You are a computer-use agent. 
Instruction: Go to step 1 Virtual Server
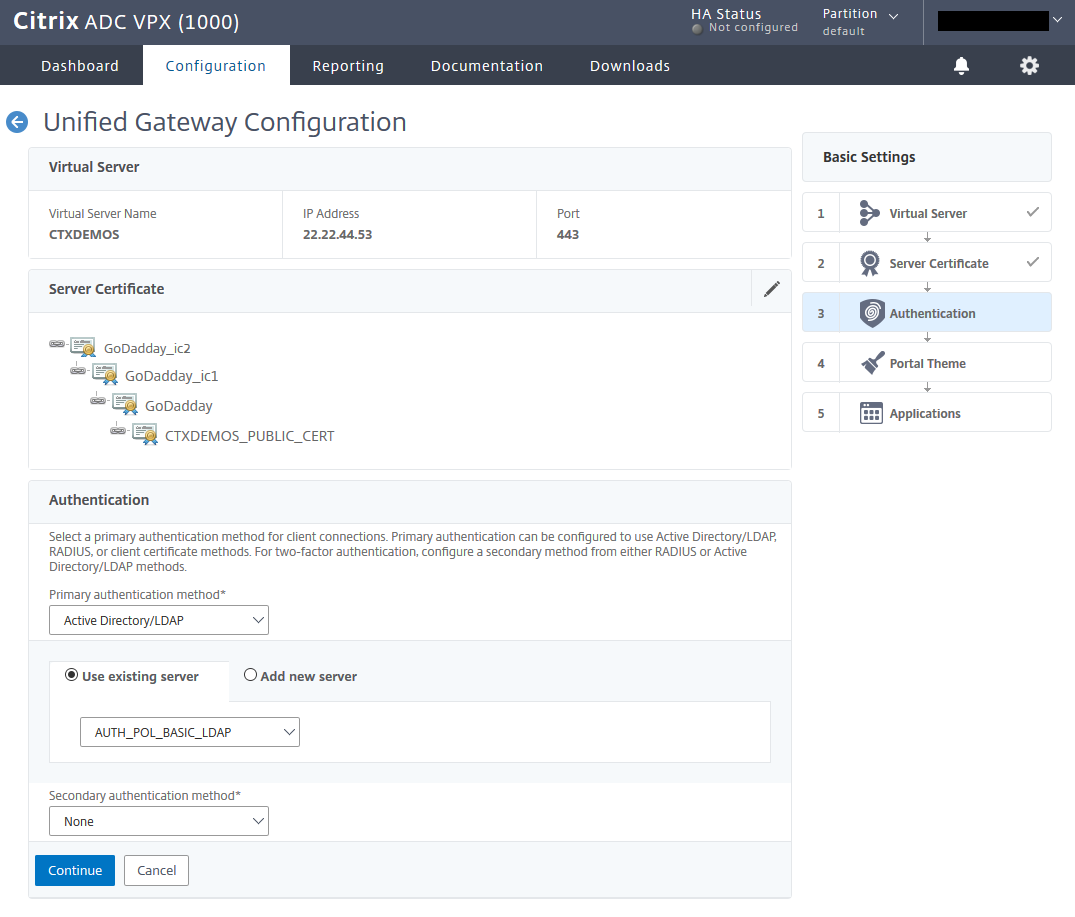pyautogui.click(x=927, y=213)
